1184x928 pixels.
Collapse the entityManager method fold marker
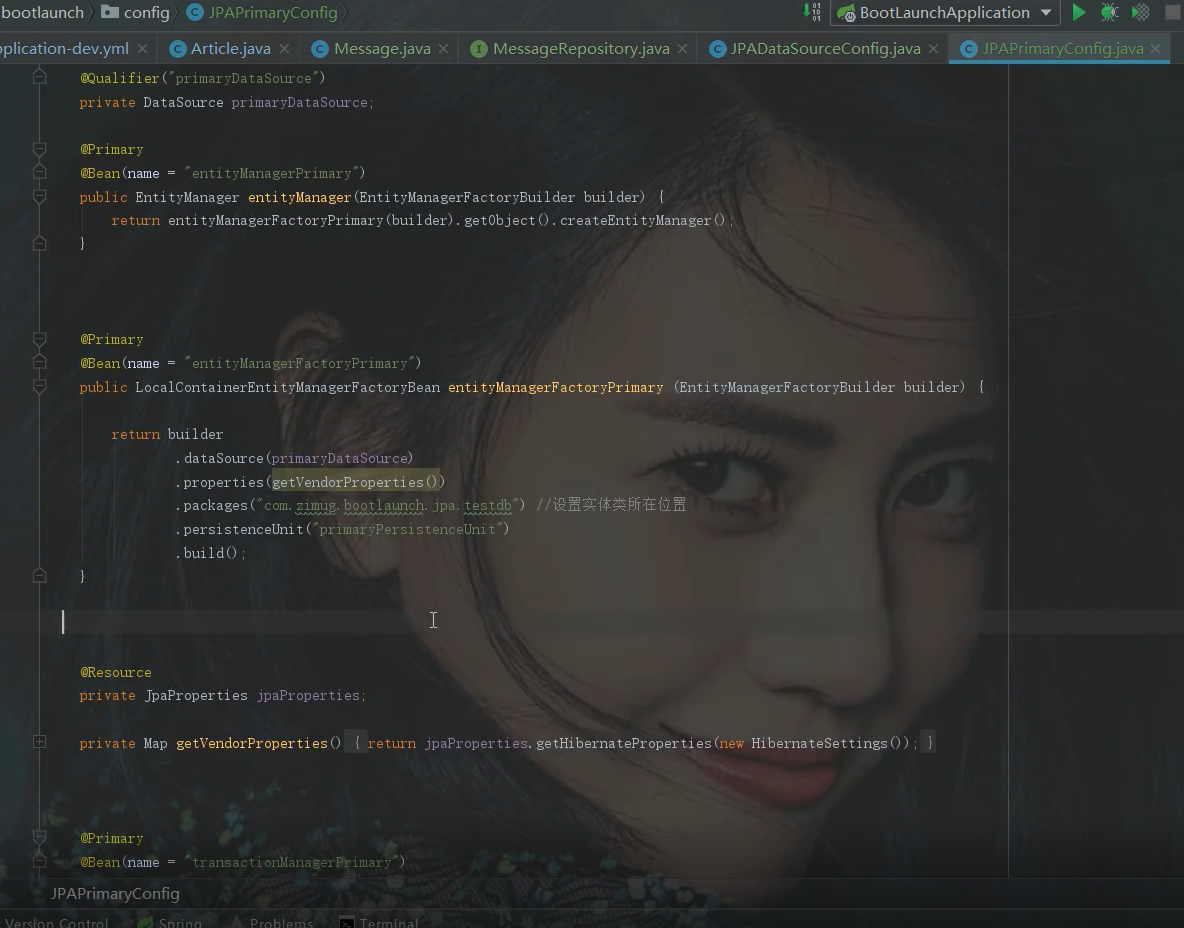tap(40, 196)
